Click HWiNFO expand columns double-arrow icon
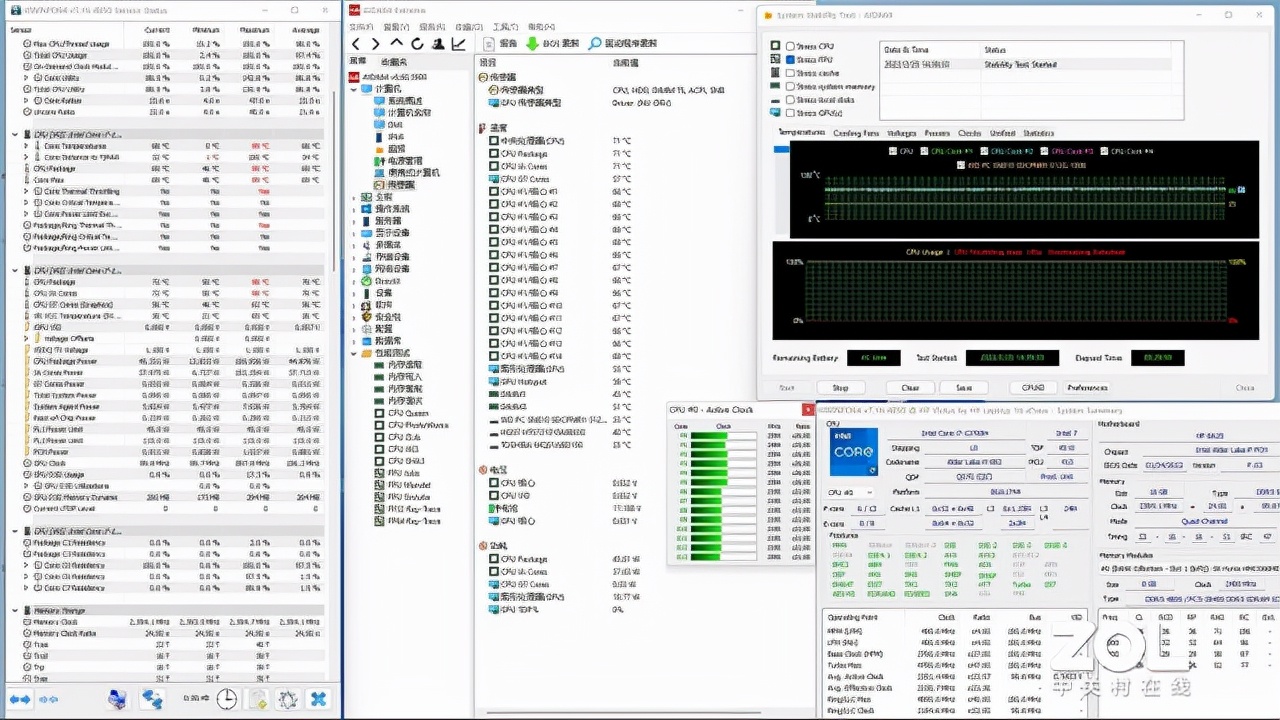Viewport: 1280px width, 720px height. (20, 699)
